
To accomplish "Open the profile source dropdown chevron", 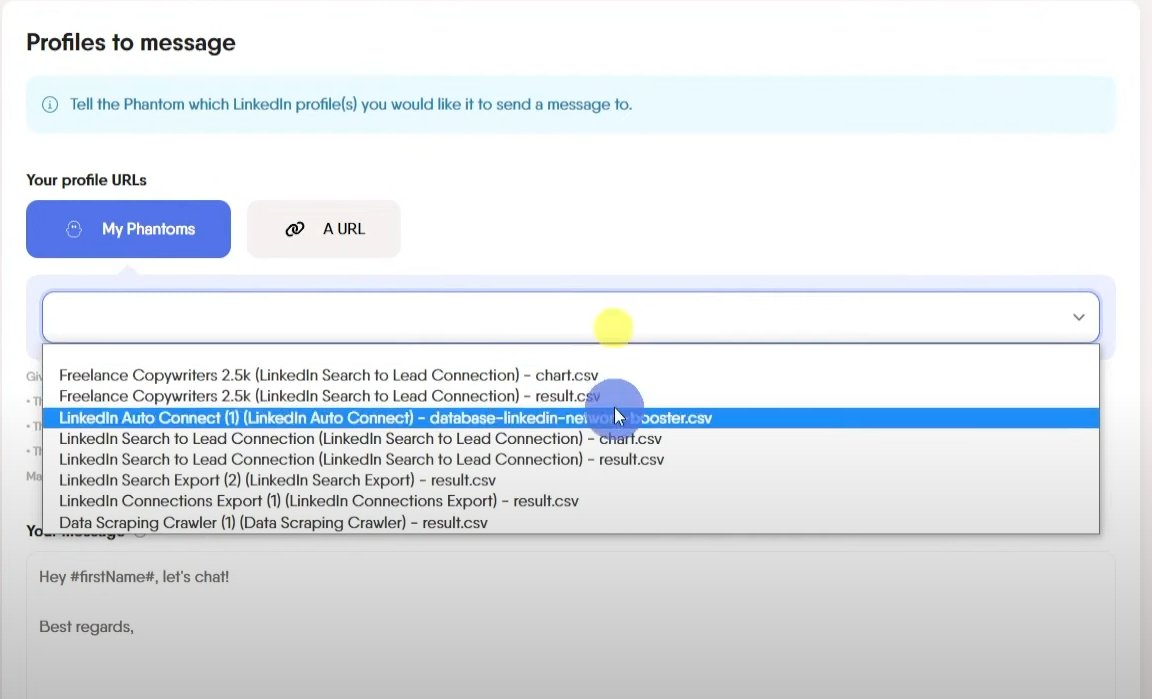I will click(1078, 316).
